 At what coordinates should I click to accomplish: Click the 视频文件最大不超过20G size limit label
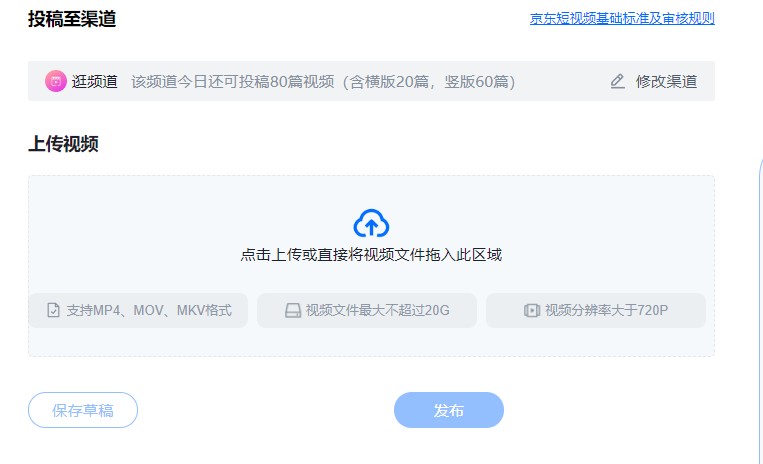[x=378, y=310]
